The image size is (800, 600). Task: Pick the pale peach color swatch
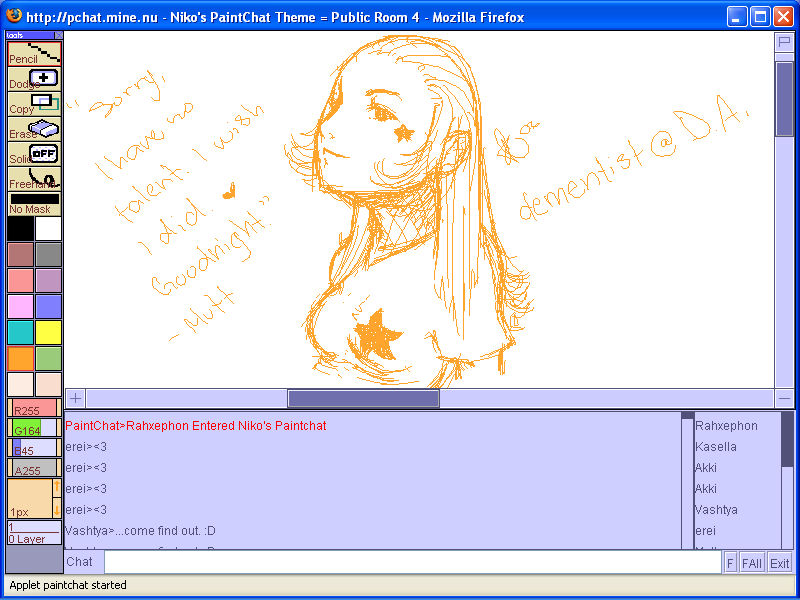coord(48,385)
